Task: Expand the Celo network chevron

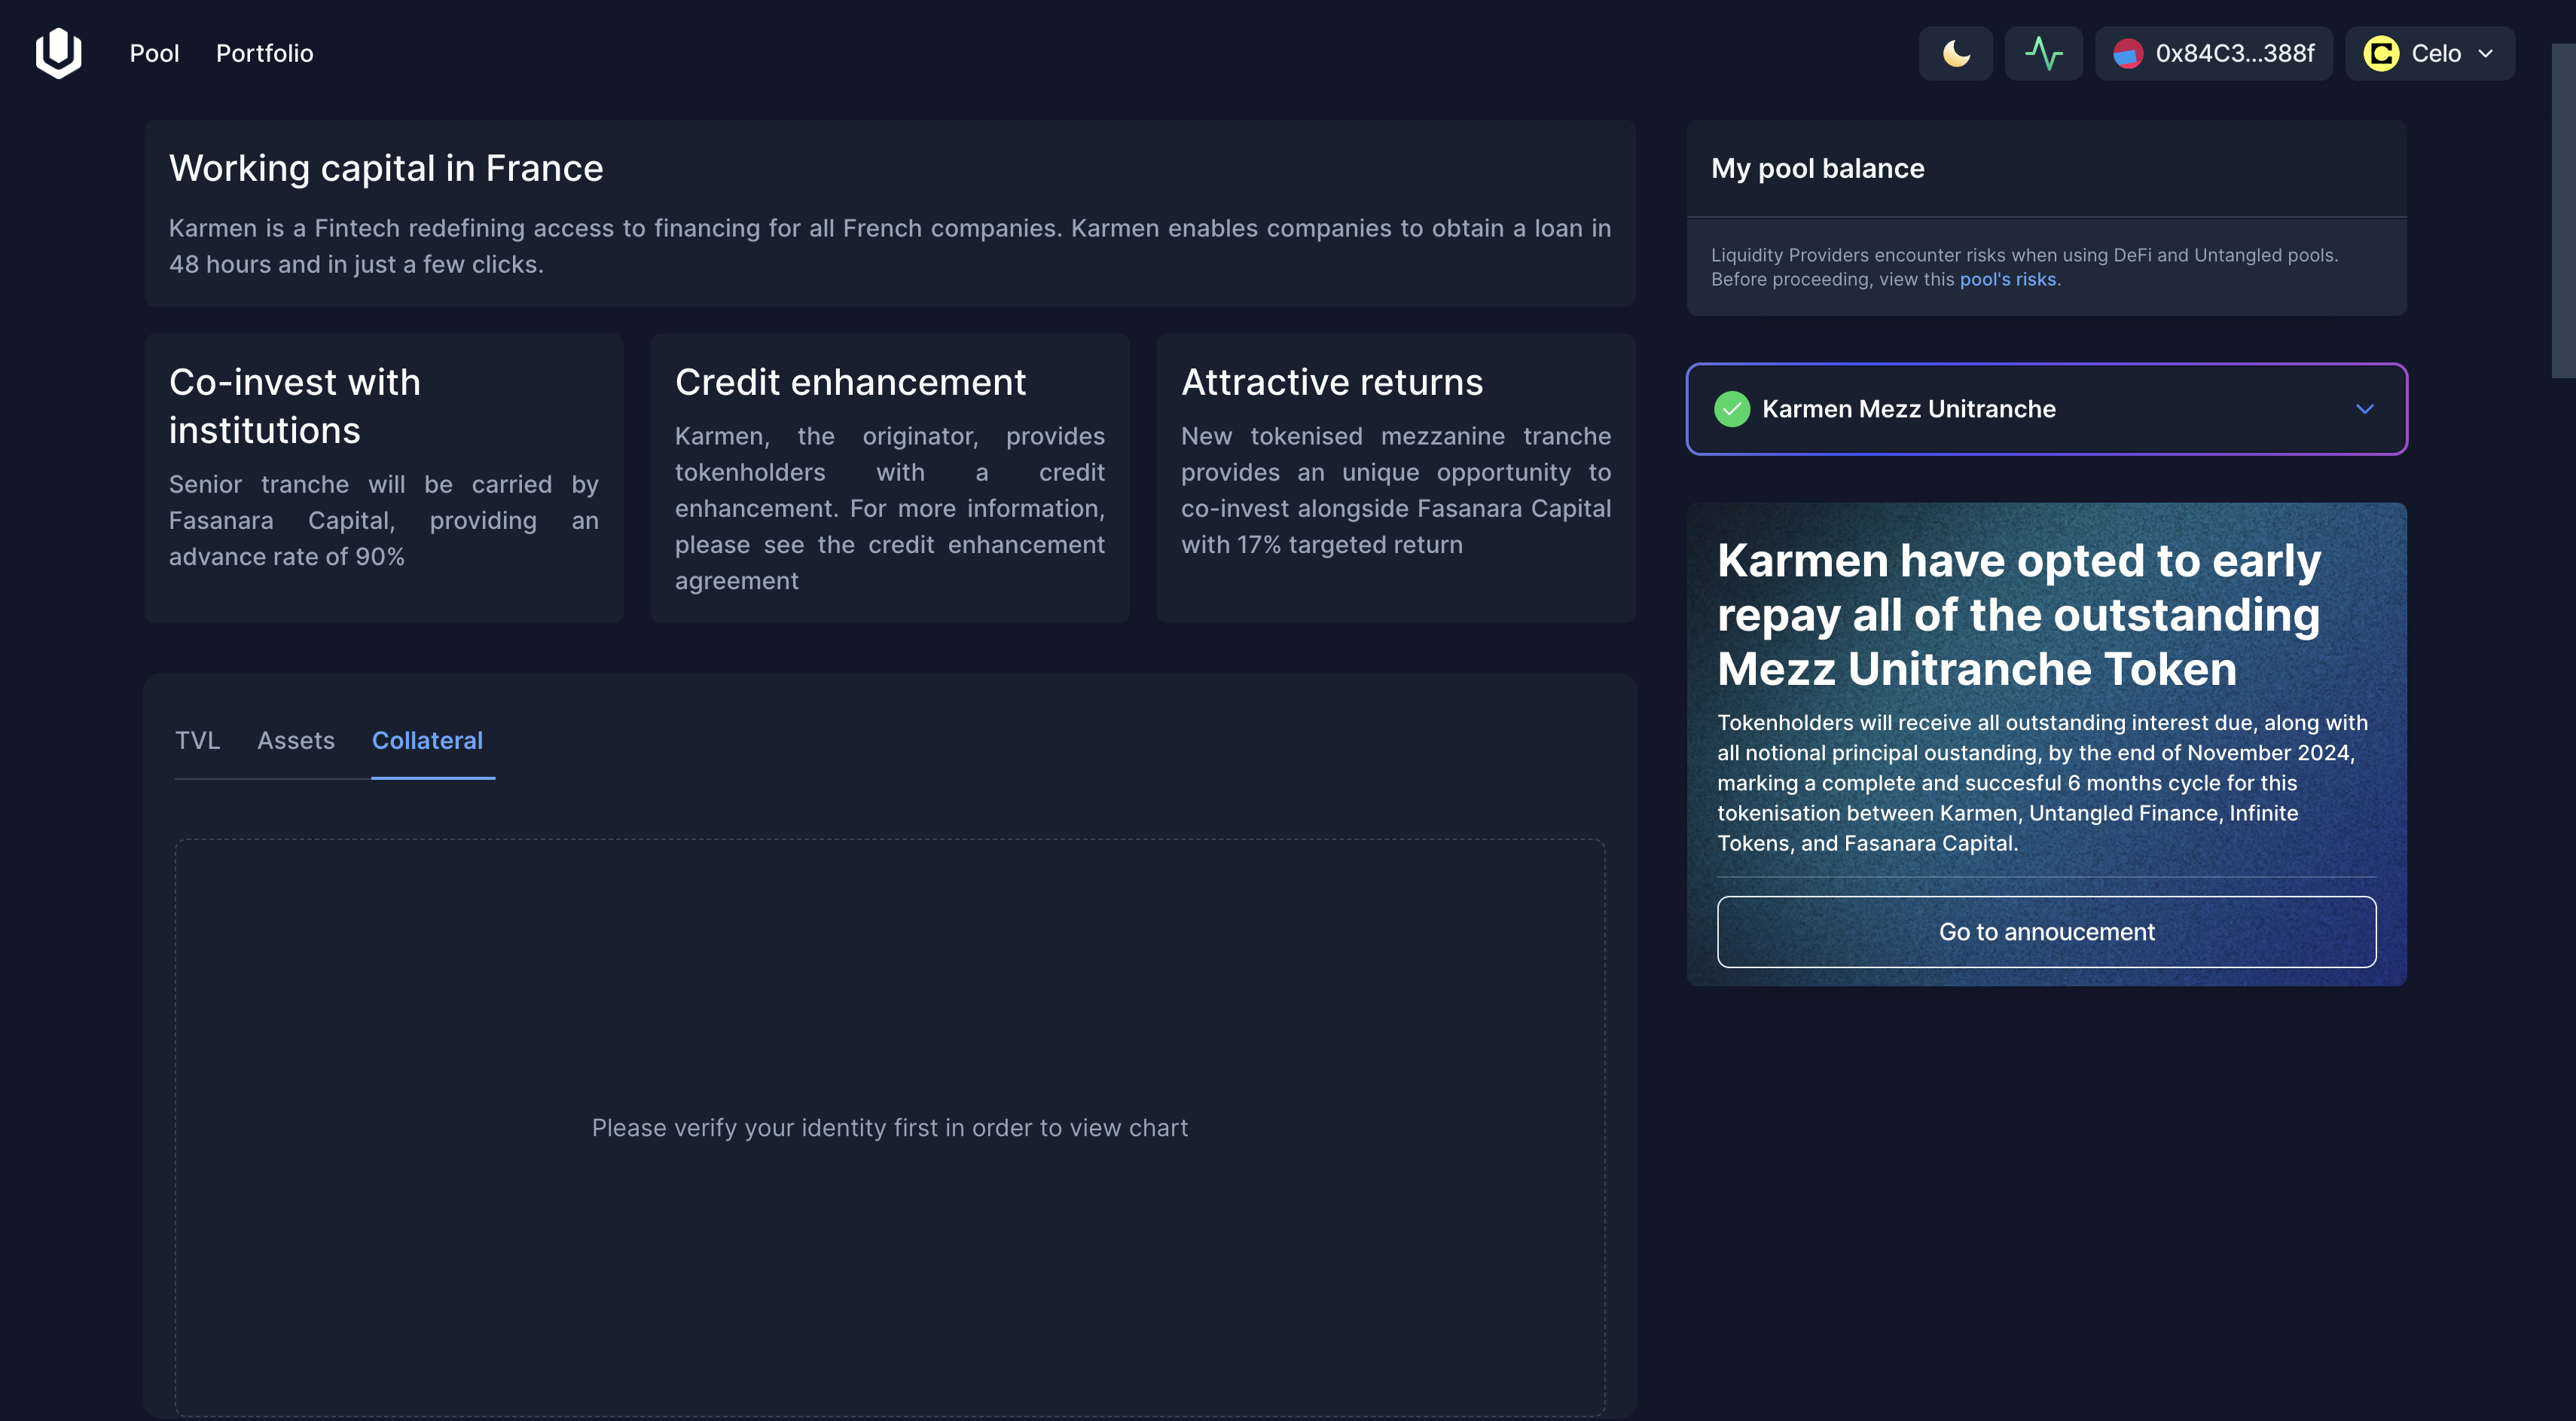Action: 2485,54
